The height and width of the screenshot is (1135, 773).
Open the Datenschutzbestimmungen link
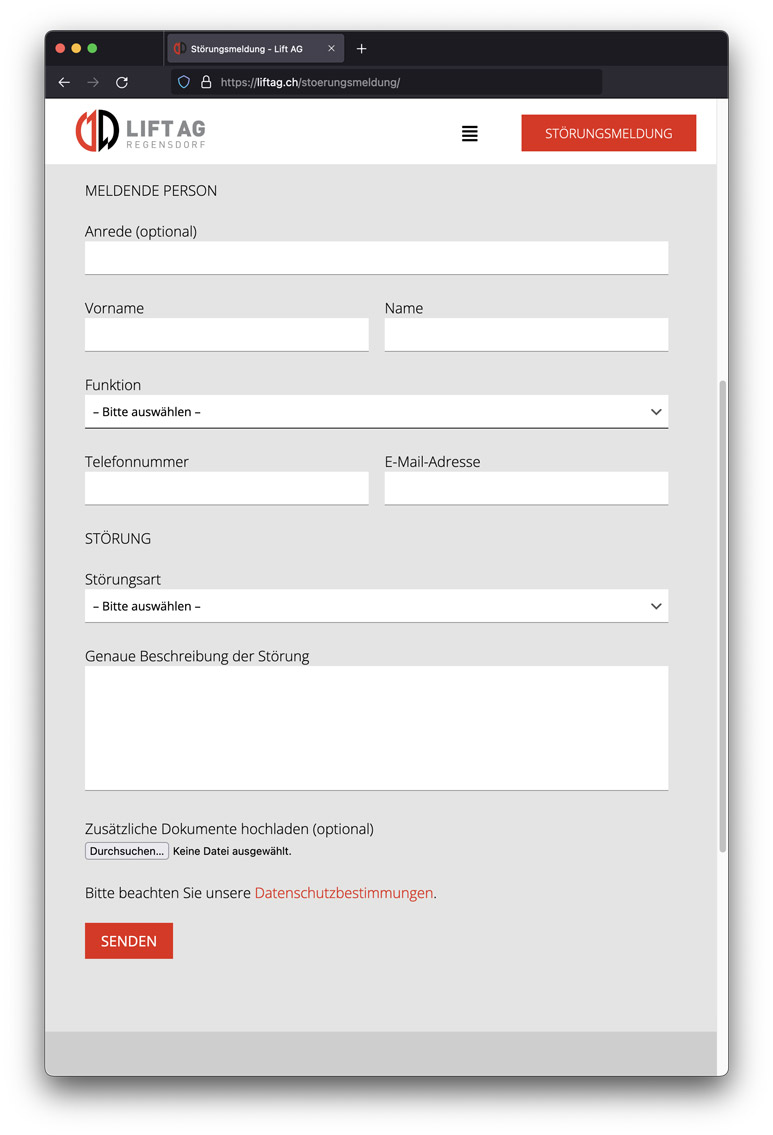click(344, 893)
